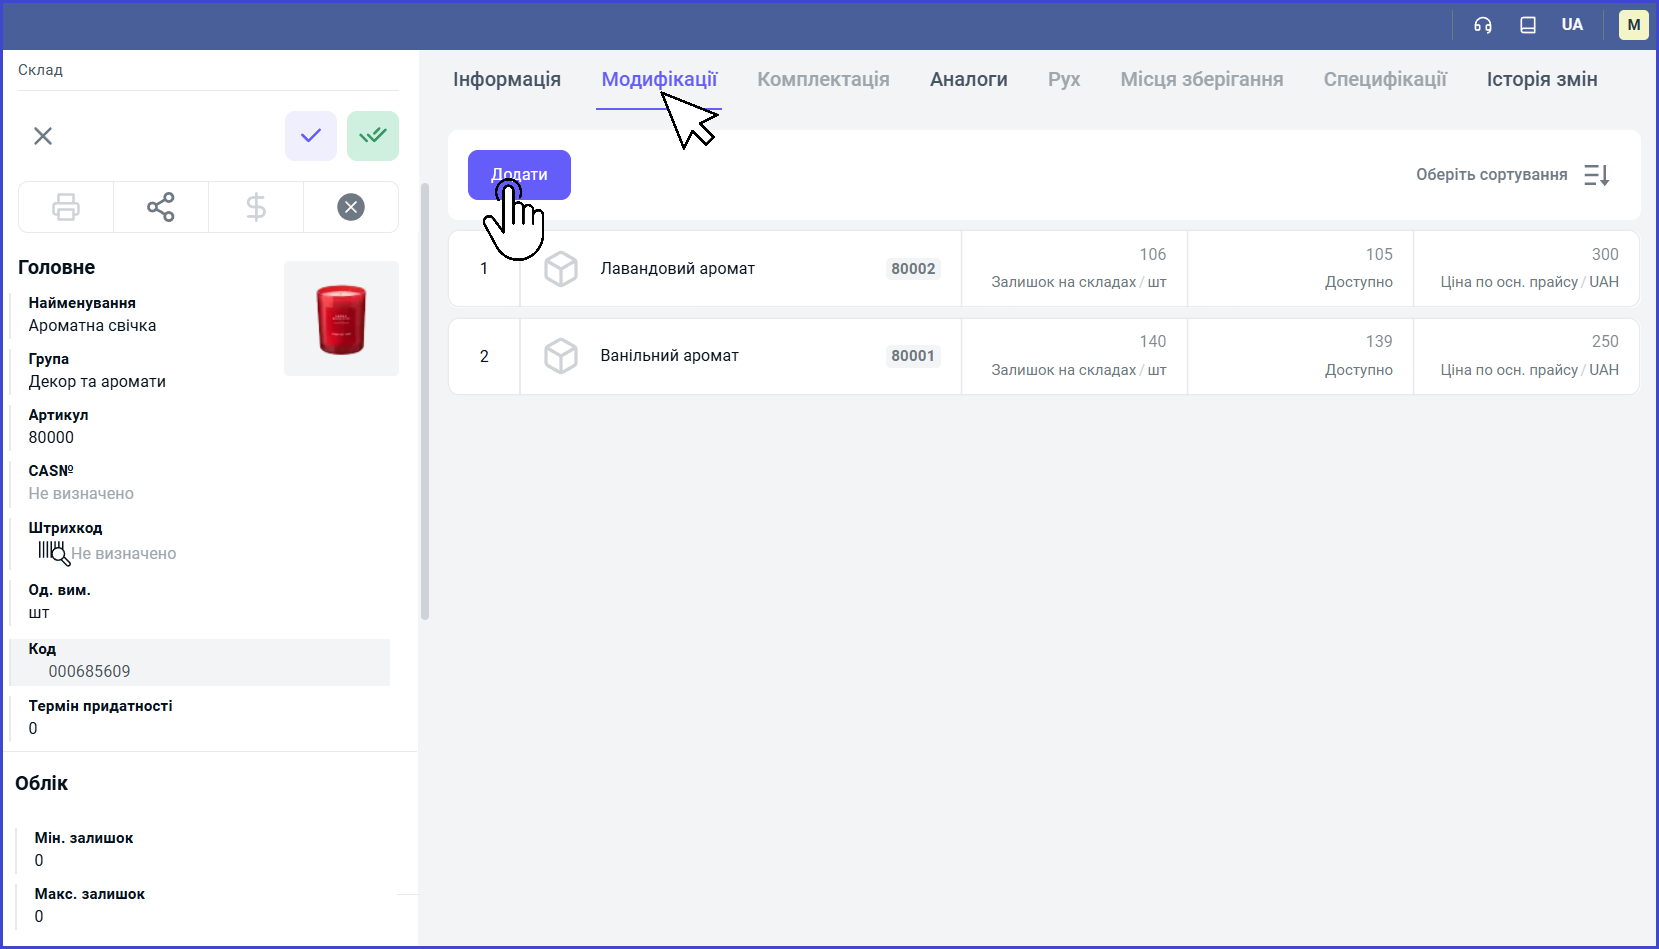Switch to the Інформація tab
Image resolution: width=1659 pixels, height=949 pixels.
[x=507, y=79]
